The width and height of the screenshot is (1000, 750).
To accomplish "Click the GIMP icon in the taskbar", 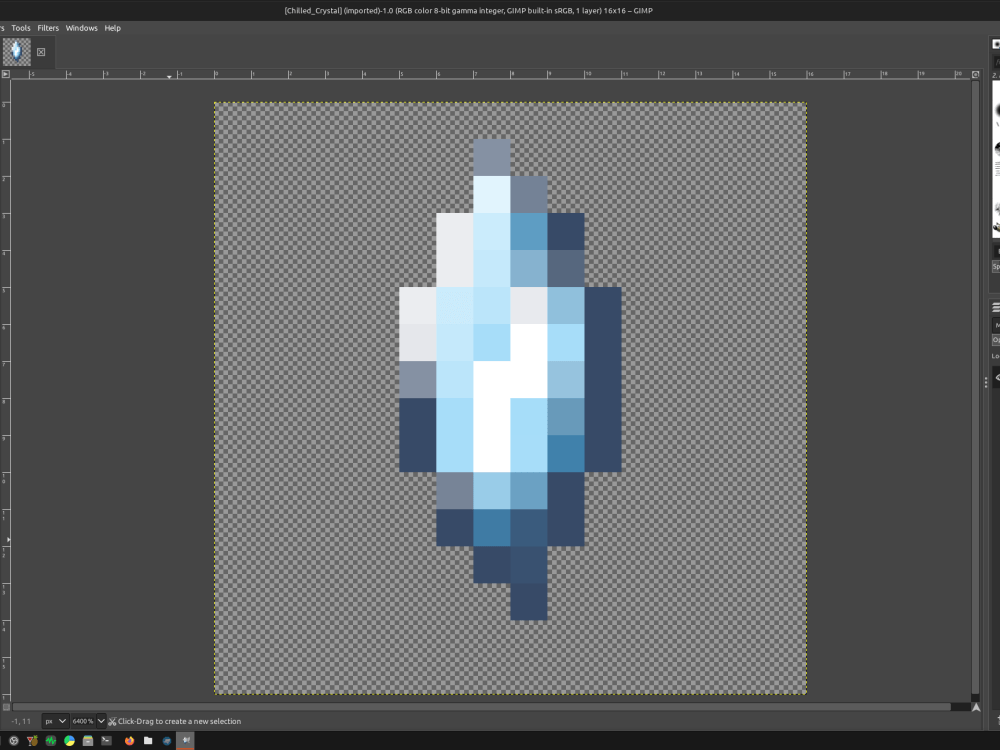I will click(185, 740).
